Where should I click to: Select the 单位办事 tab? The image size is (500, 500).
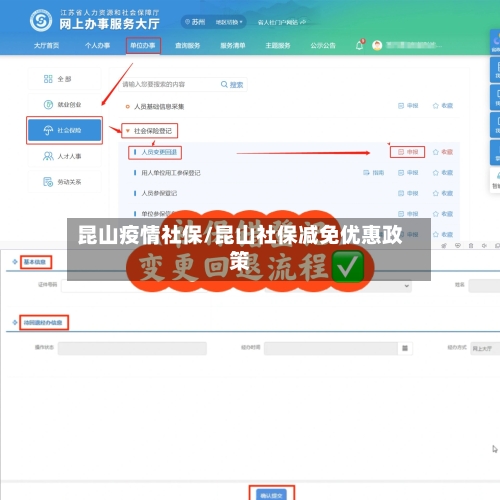coord(143,45)
